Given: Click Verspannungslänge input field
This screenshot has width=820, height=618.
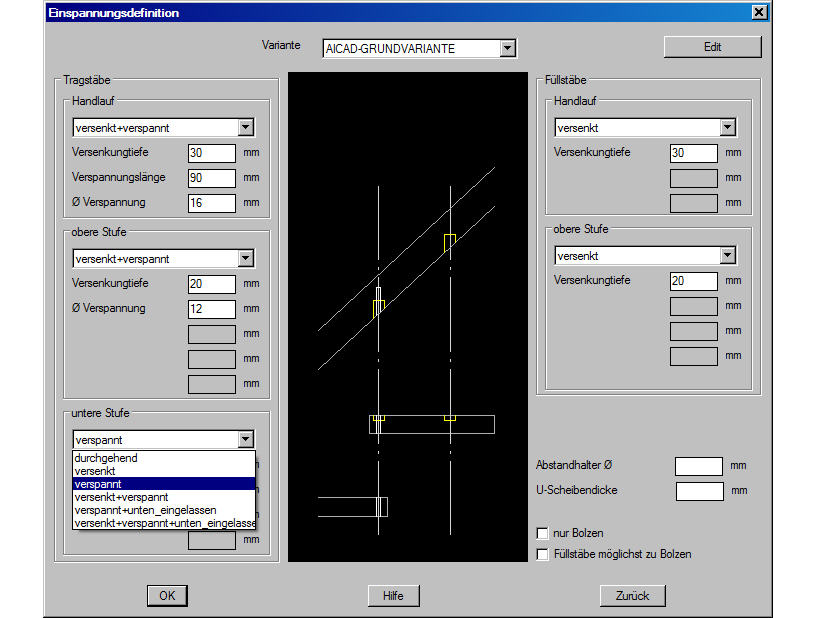Looking at the screenshot, I should (211, 178).
